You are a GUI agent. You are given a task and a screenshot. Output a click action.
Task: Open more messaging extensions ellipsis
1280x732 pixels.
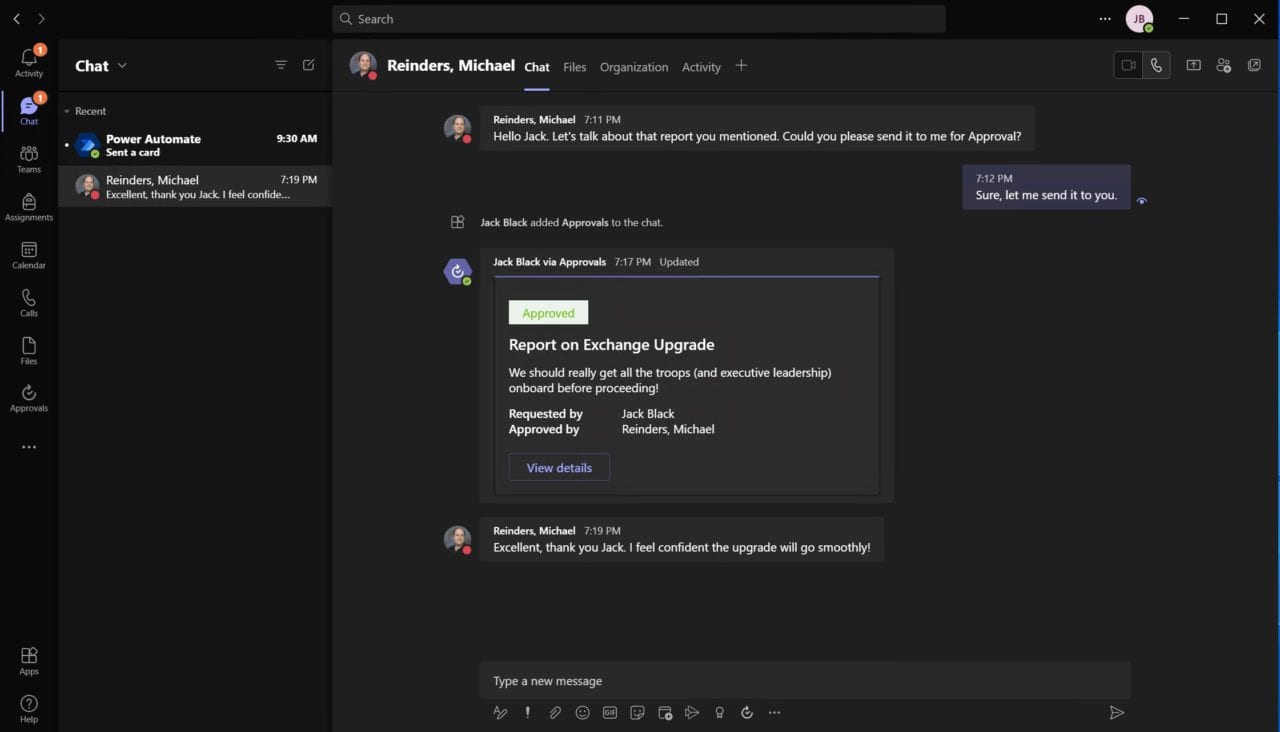[774, 713]
